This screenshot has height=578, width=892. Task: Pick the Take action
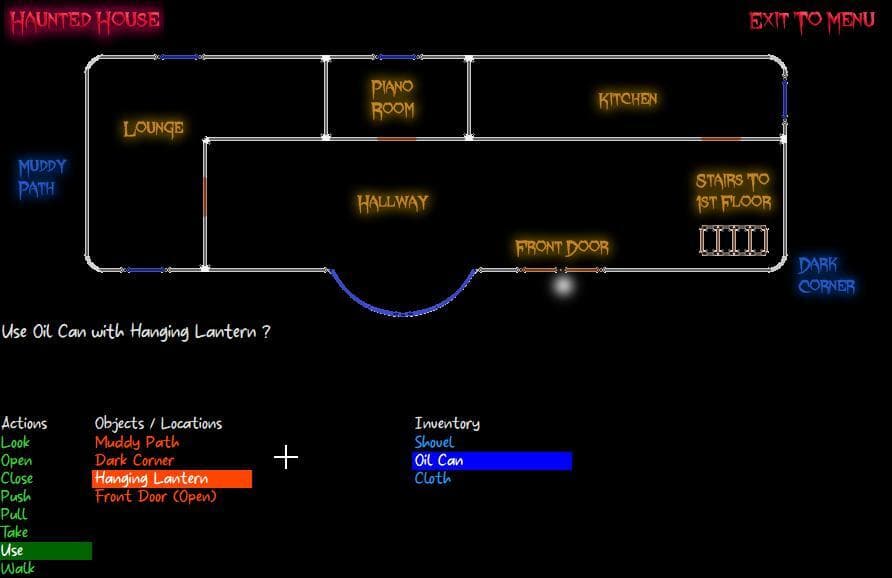15,532
